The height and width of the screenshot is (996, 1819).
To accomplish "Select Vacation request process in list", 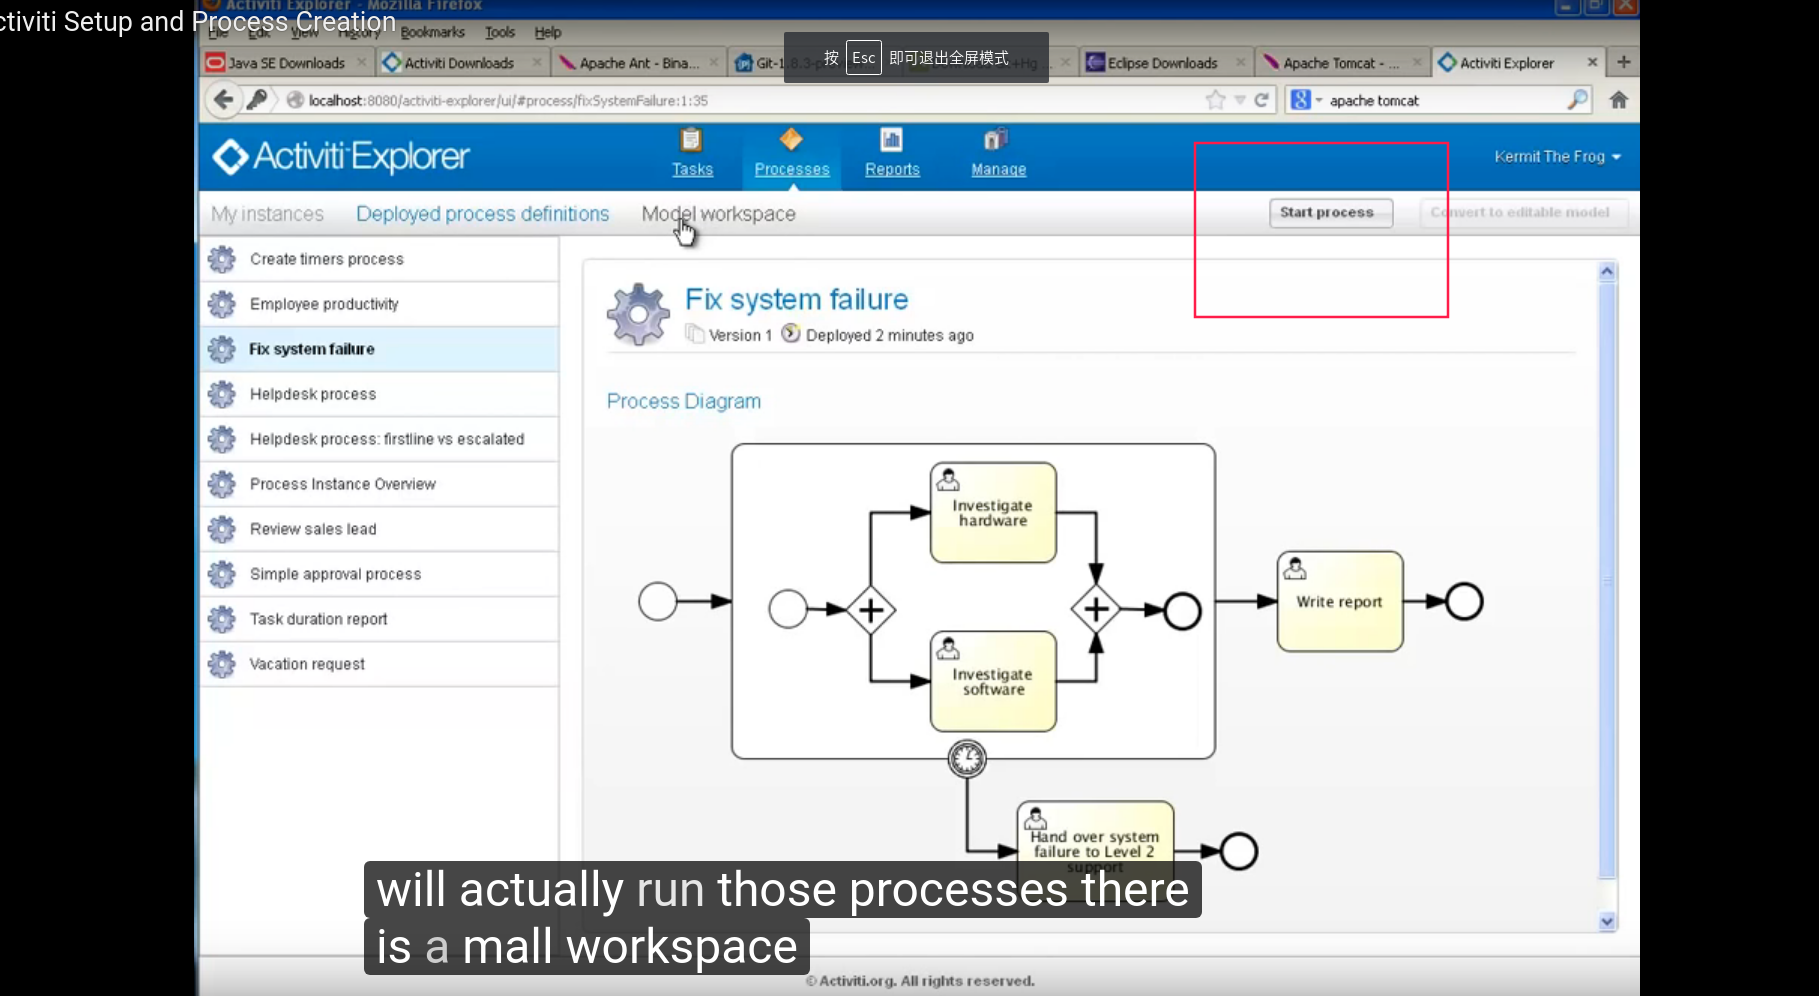I will point(307,664).
